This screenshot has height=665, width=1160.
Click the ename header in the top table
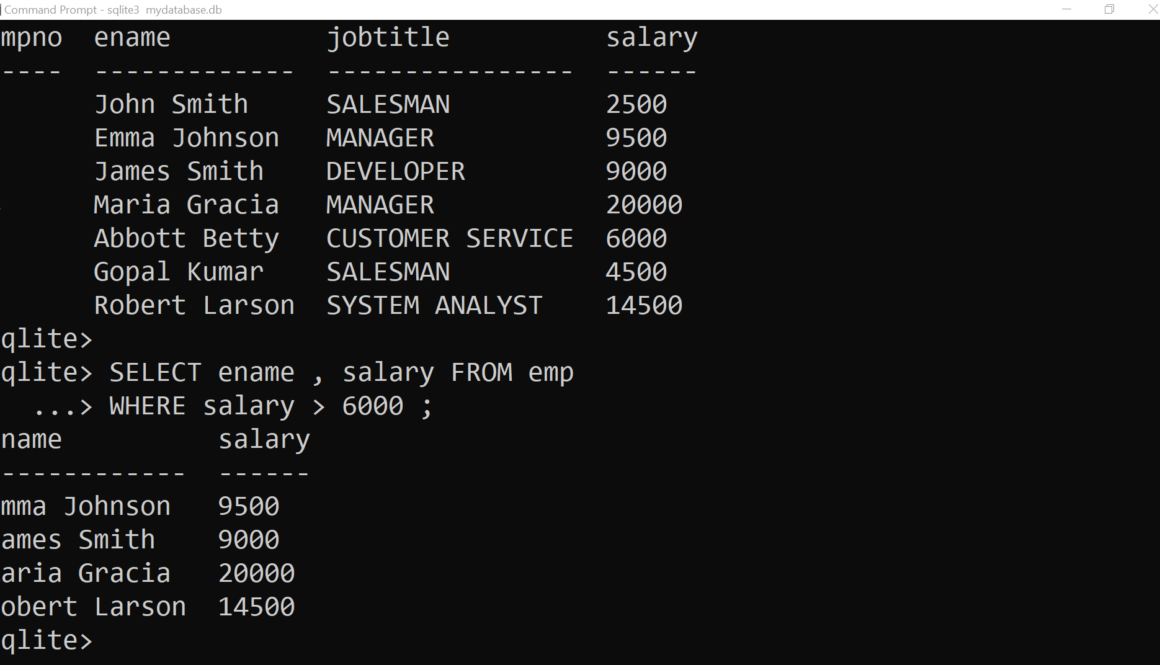pos(132,38)
